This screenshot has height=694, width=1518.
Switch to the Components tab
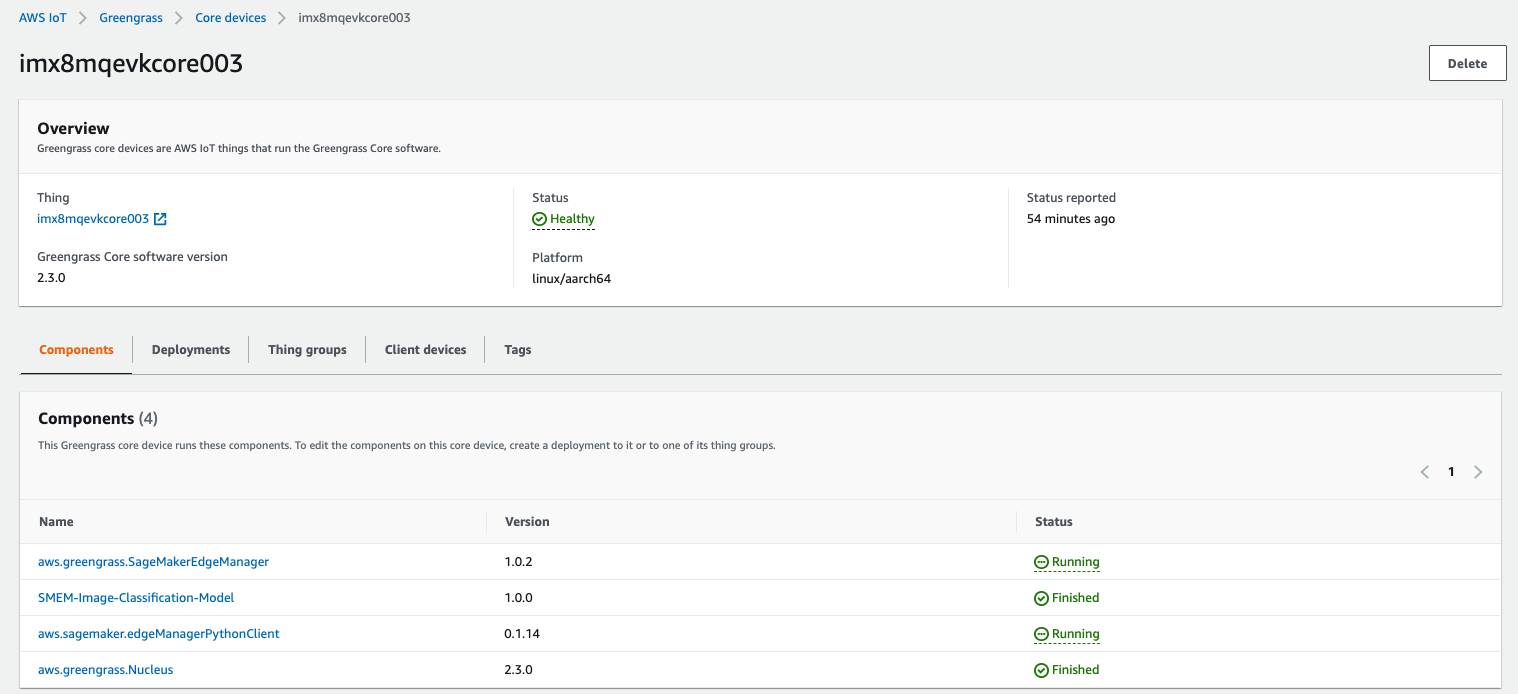click(x=76, y=350)
